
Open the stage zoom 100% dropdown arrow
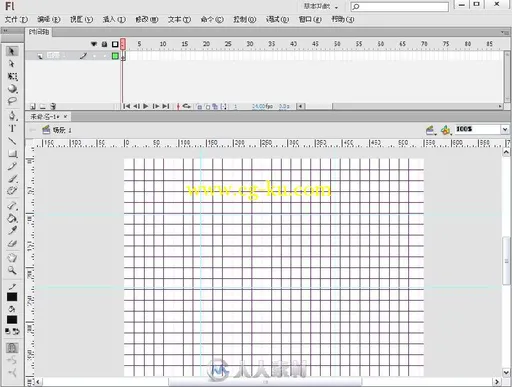click(x=505, y=129)
